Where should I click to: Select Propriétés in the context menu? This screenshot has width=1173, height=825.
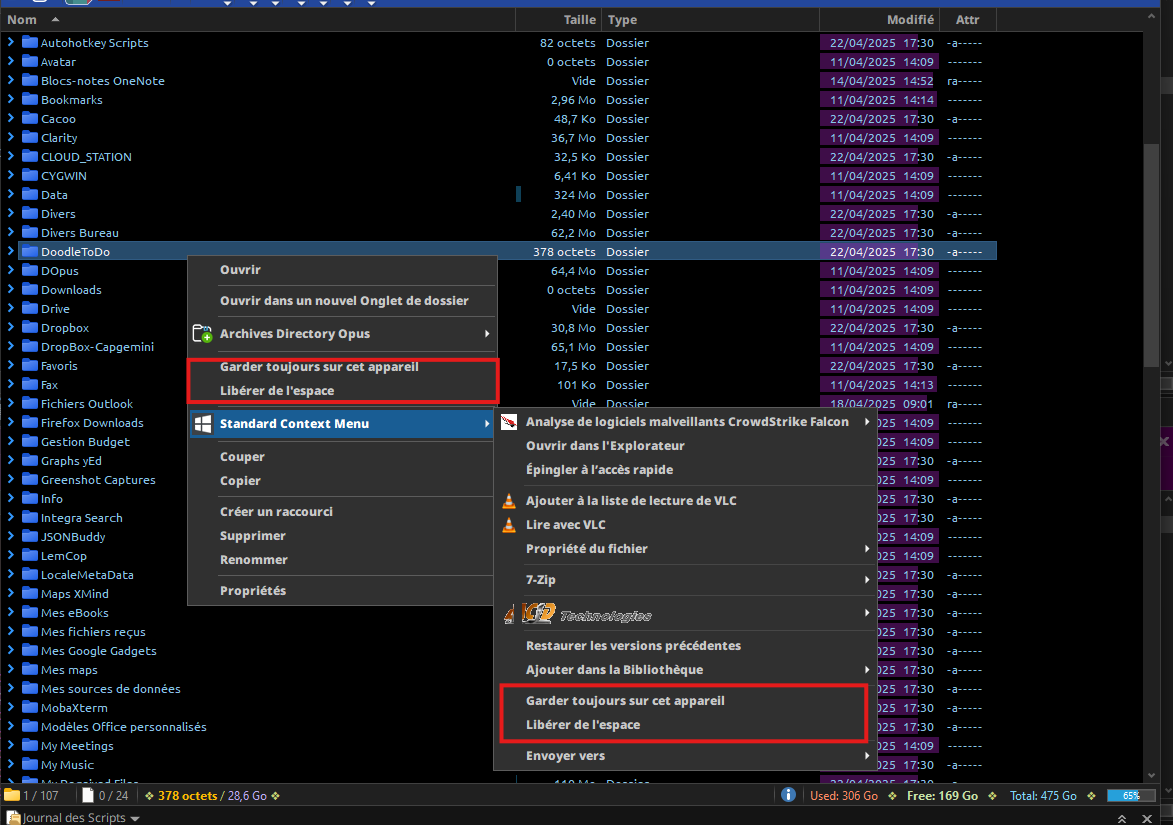coord(253,591)
